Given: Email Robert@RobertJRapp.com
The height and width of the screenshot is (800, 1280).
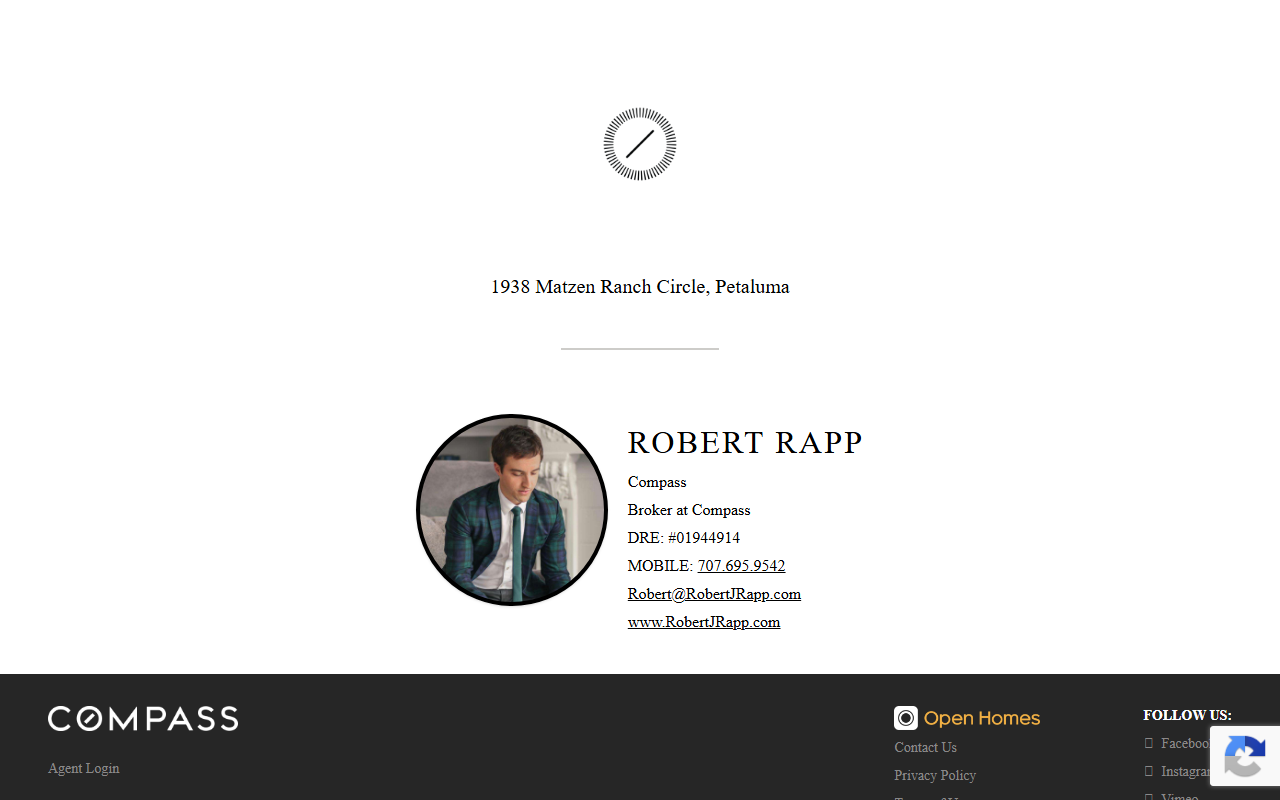Looking at the screenshot, I should (x=714, y=594).
